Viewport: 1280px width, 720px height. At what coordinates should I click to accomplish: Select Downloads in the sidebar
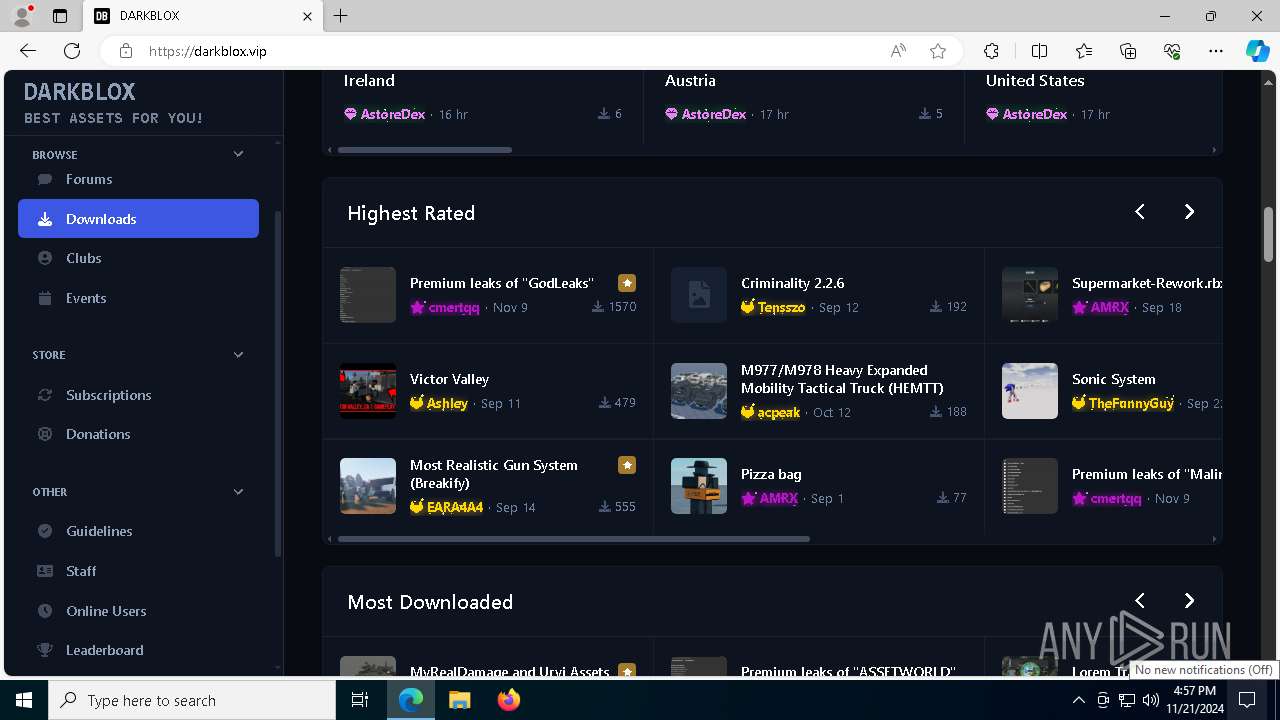click(x=138, y=219)
